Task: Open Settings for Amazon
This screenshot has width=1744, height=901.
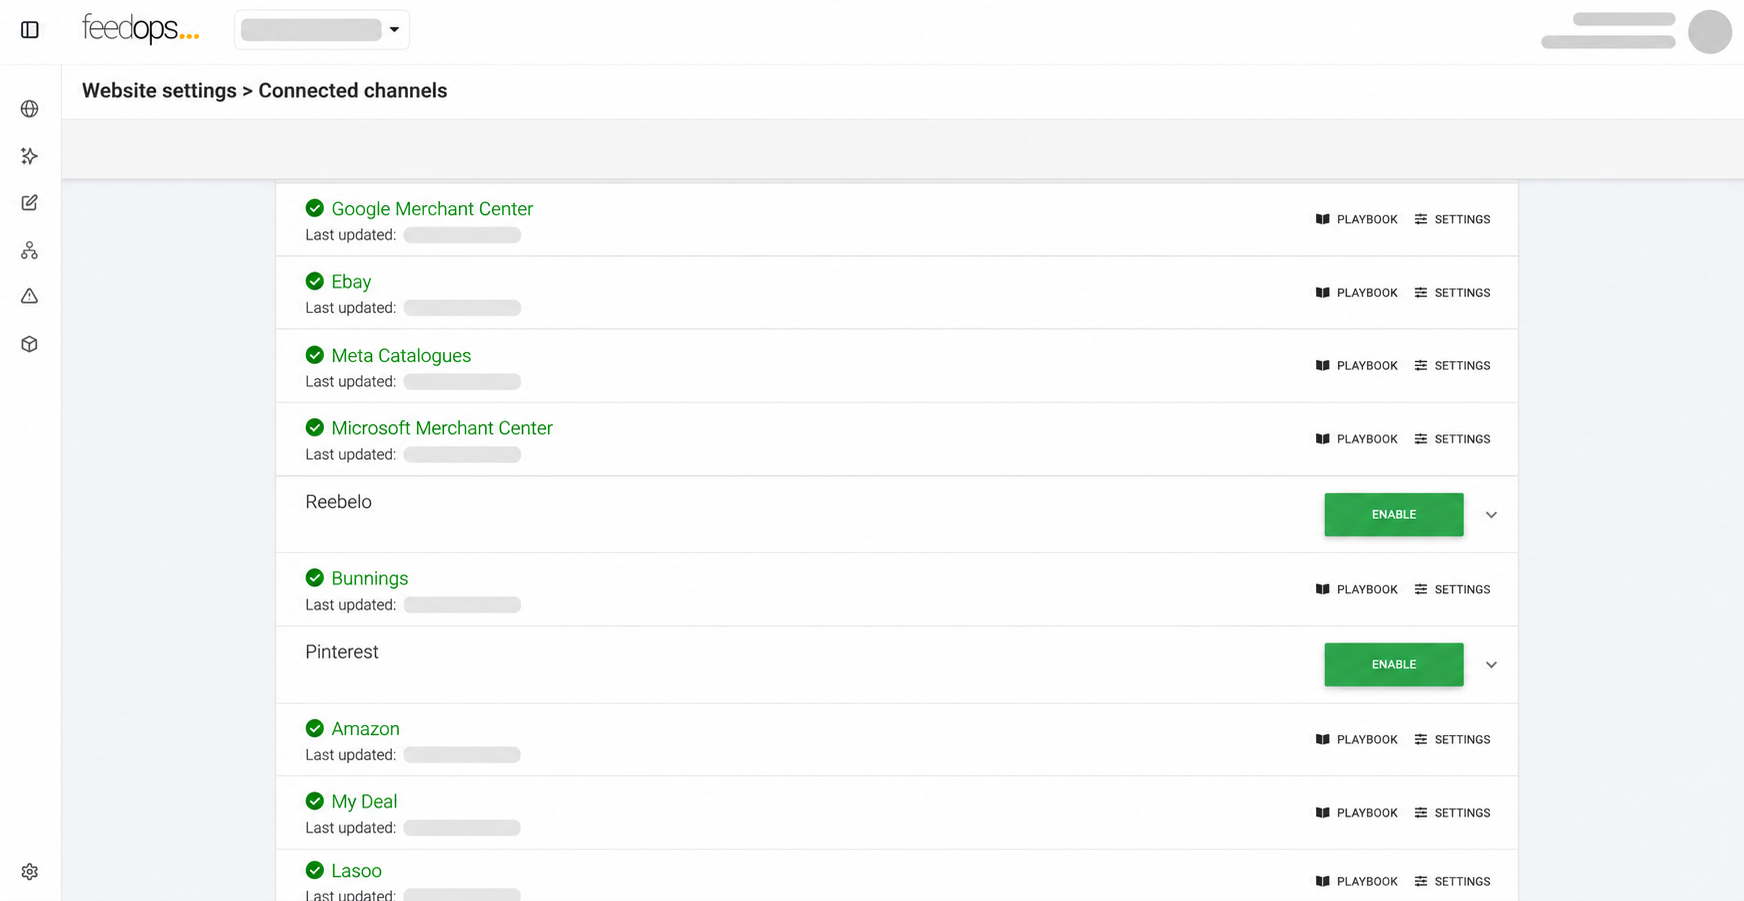Action: tap(1453, 740)
